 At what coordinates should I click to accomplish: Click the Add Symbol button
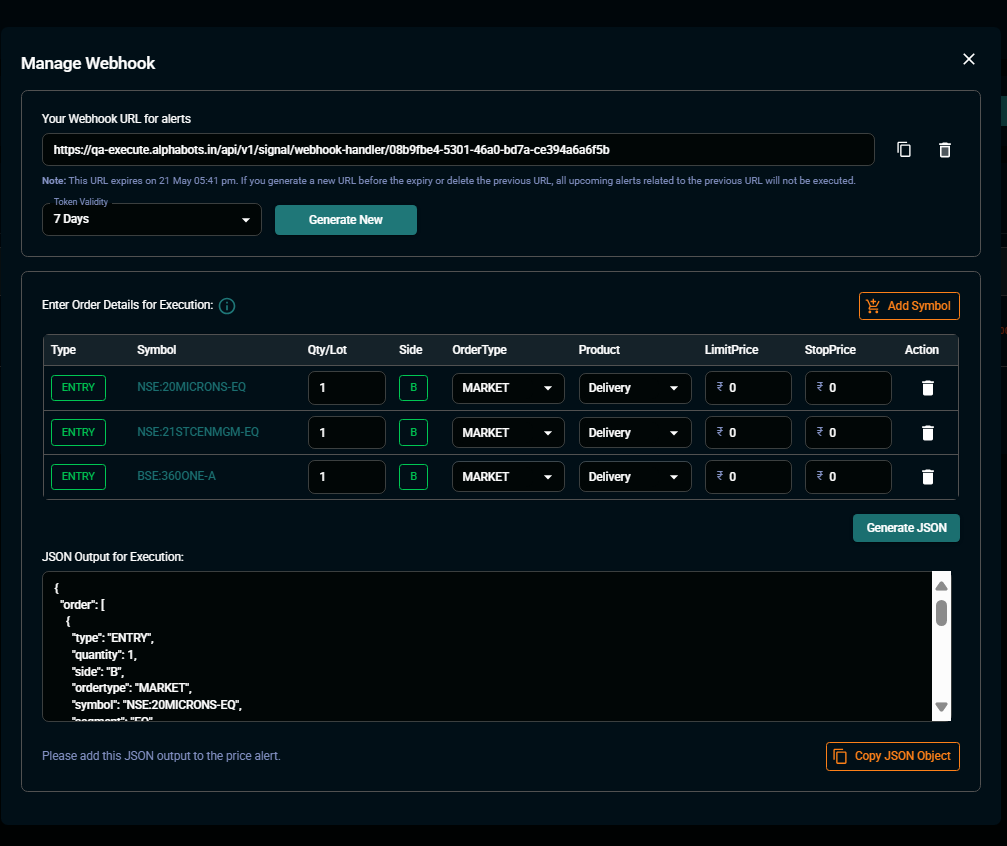tap(909, 305)
